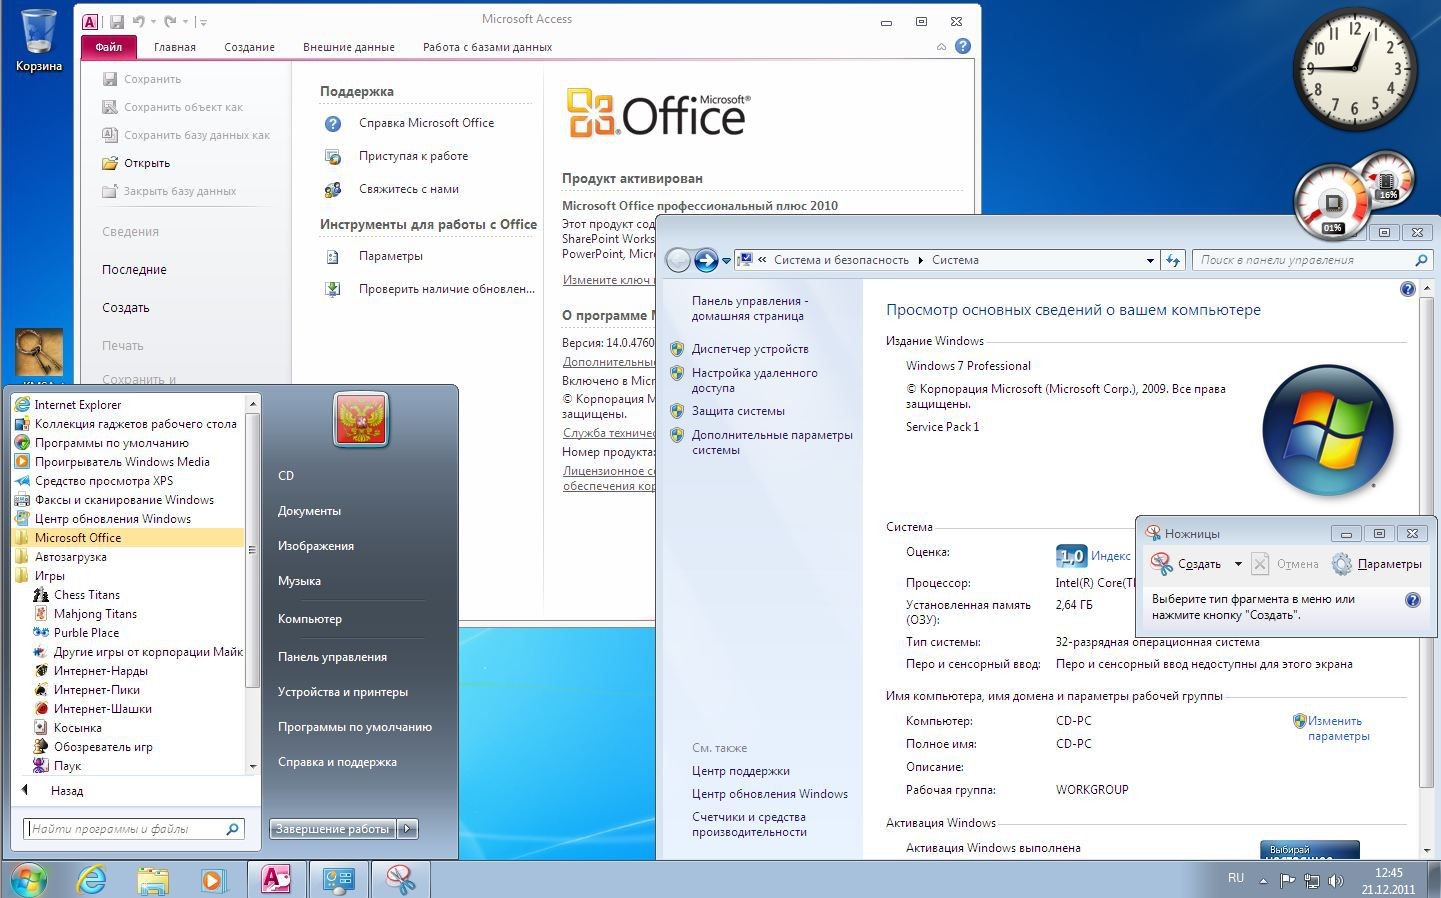Open the Файл tab in Access

108,46
